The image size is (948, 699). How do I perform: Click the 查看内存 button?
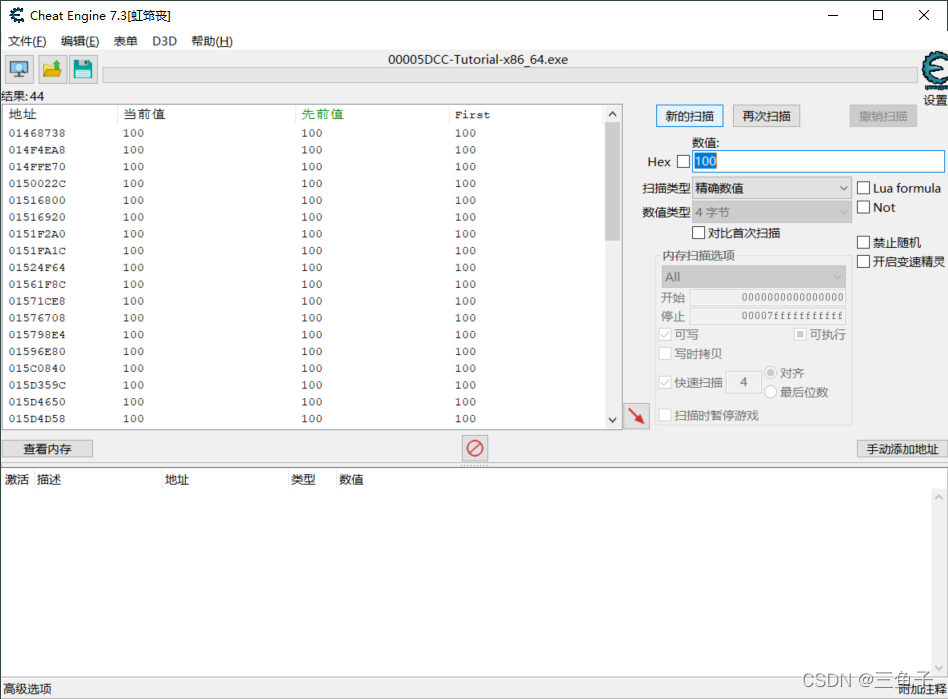pos(47,449)
